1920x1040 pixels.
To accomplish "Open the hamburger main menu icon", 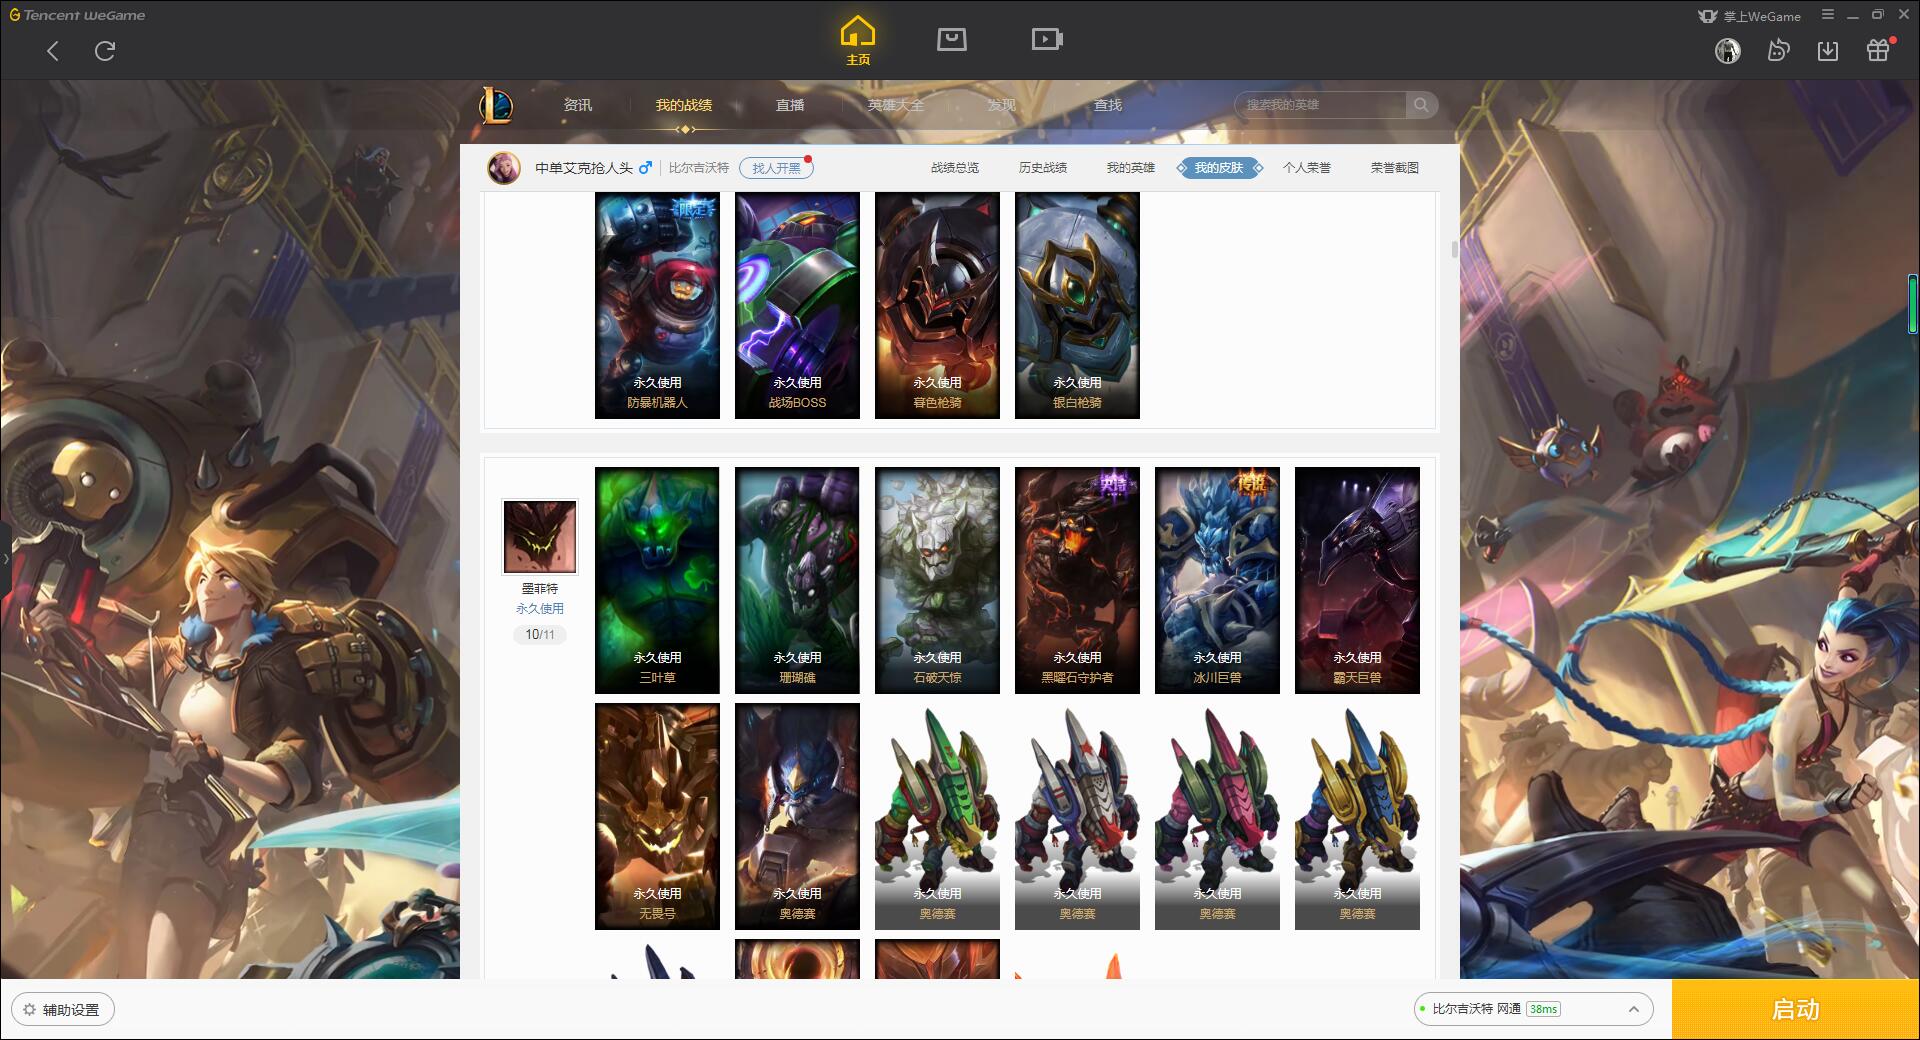I will (1828, 15).
